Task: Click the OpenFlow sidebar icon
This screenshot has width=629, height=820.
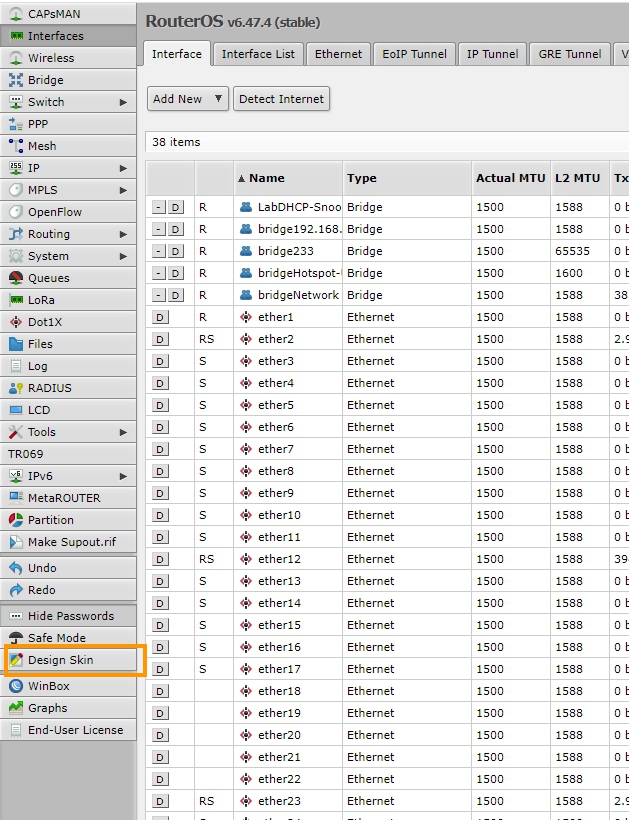Action: coord(16,212)
